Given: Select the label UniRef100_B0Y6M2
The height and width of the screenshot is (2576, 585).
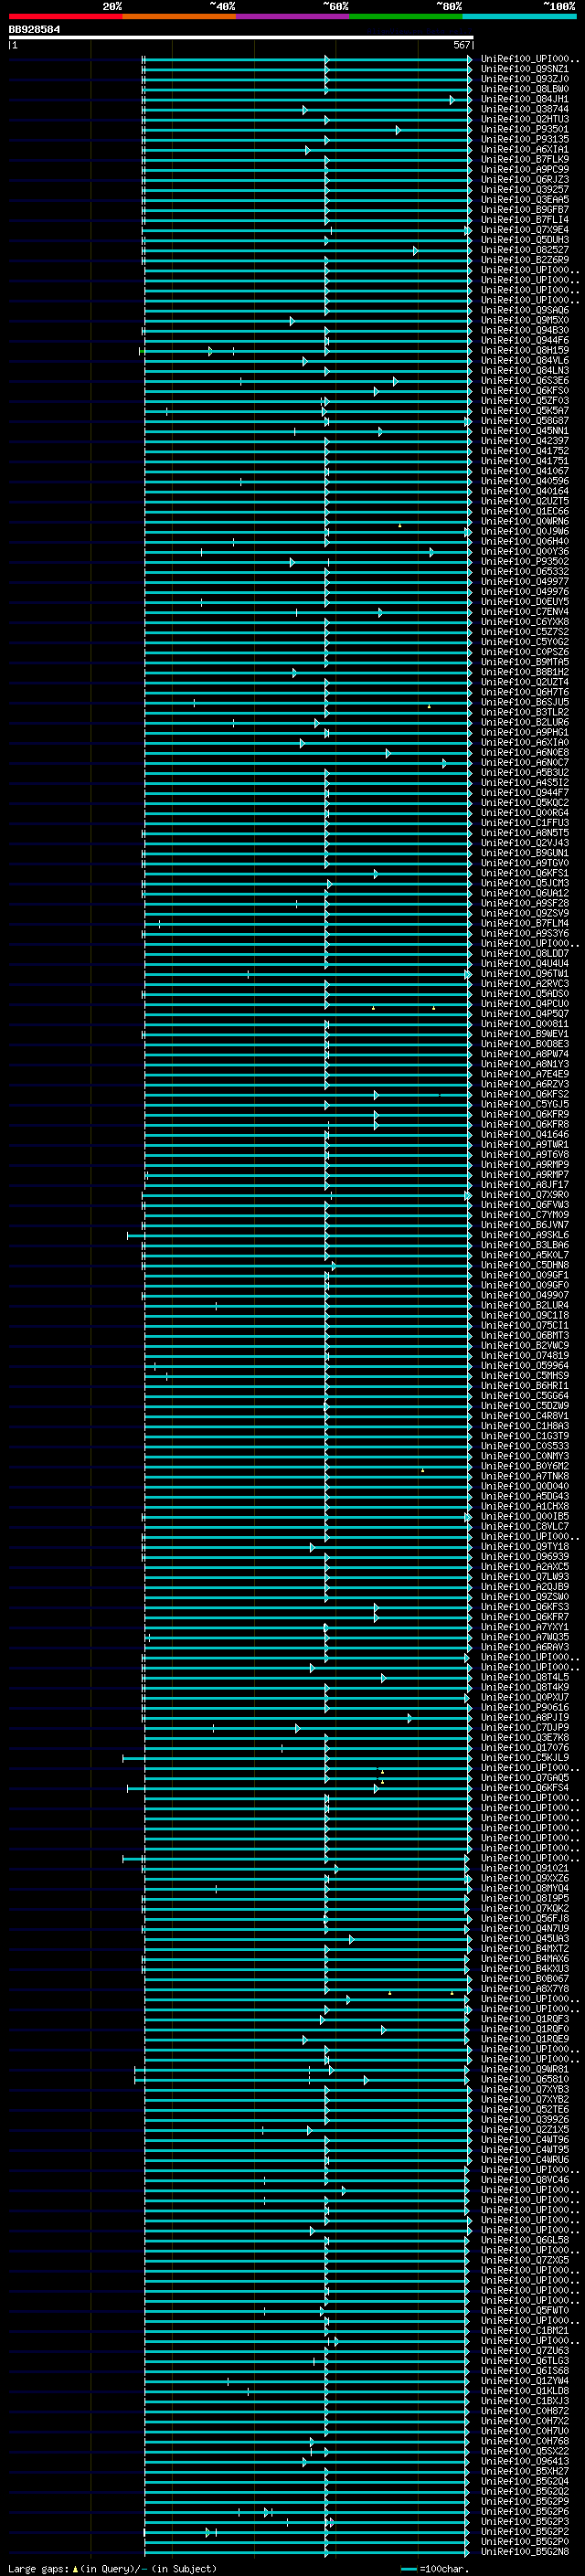Looking at the screenshot, I should click(525, 1465).
